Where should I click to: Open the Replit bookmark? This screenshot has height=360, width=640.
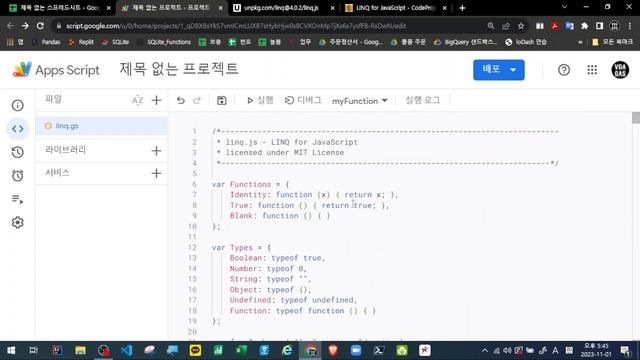coord(81,42)
